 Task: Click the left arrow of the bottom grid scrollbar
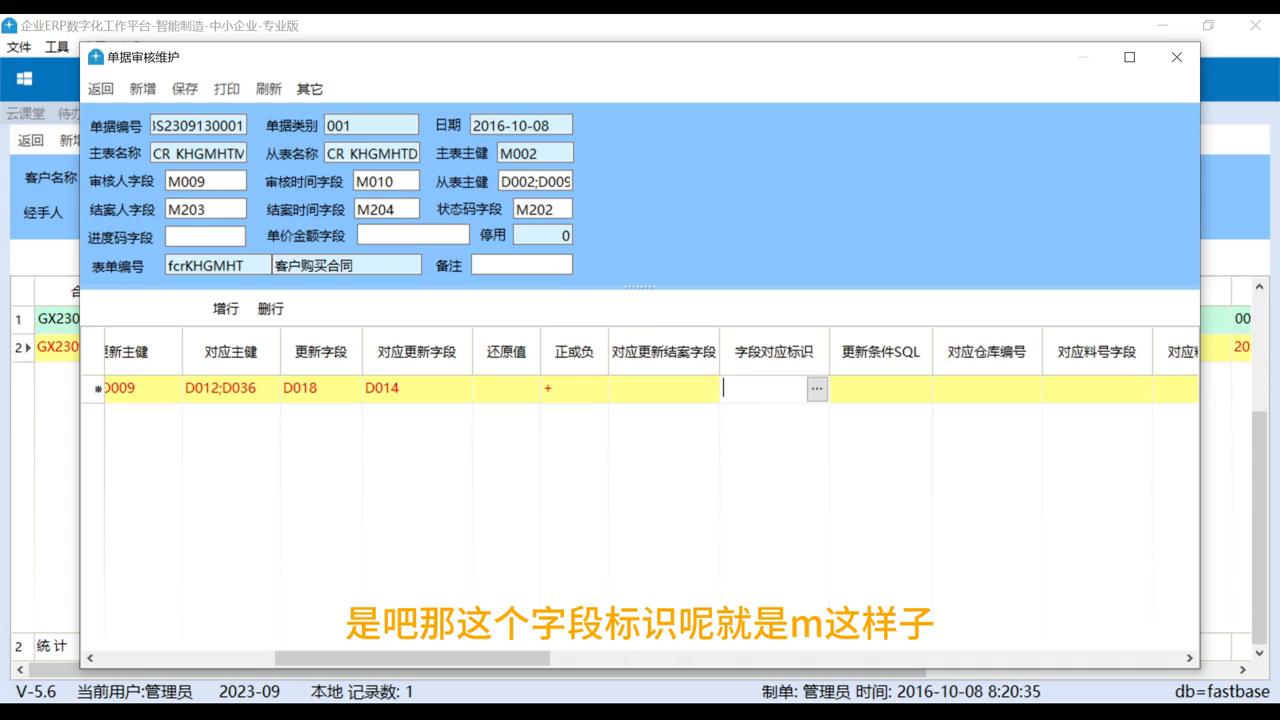89,658
